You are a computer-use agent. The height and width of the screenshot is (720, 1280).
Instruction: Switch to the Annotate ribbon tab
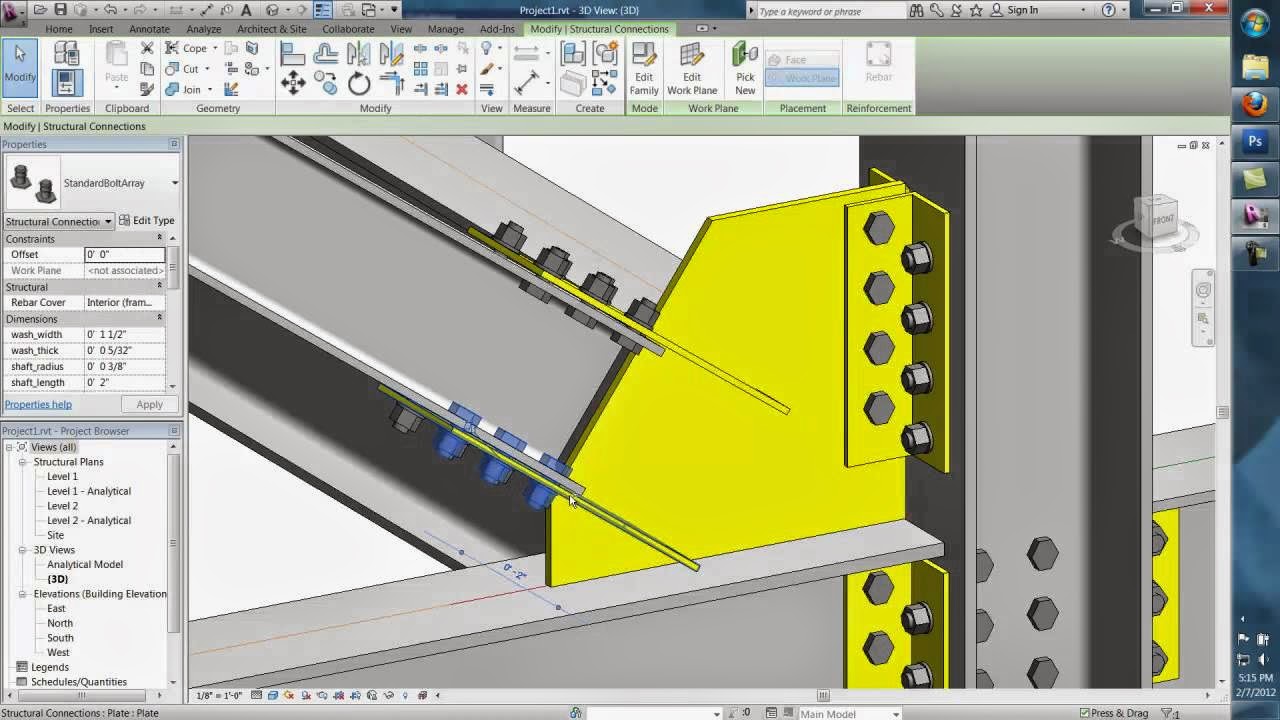(148, 29)
